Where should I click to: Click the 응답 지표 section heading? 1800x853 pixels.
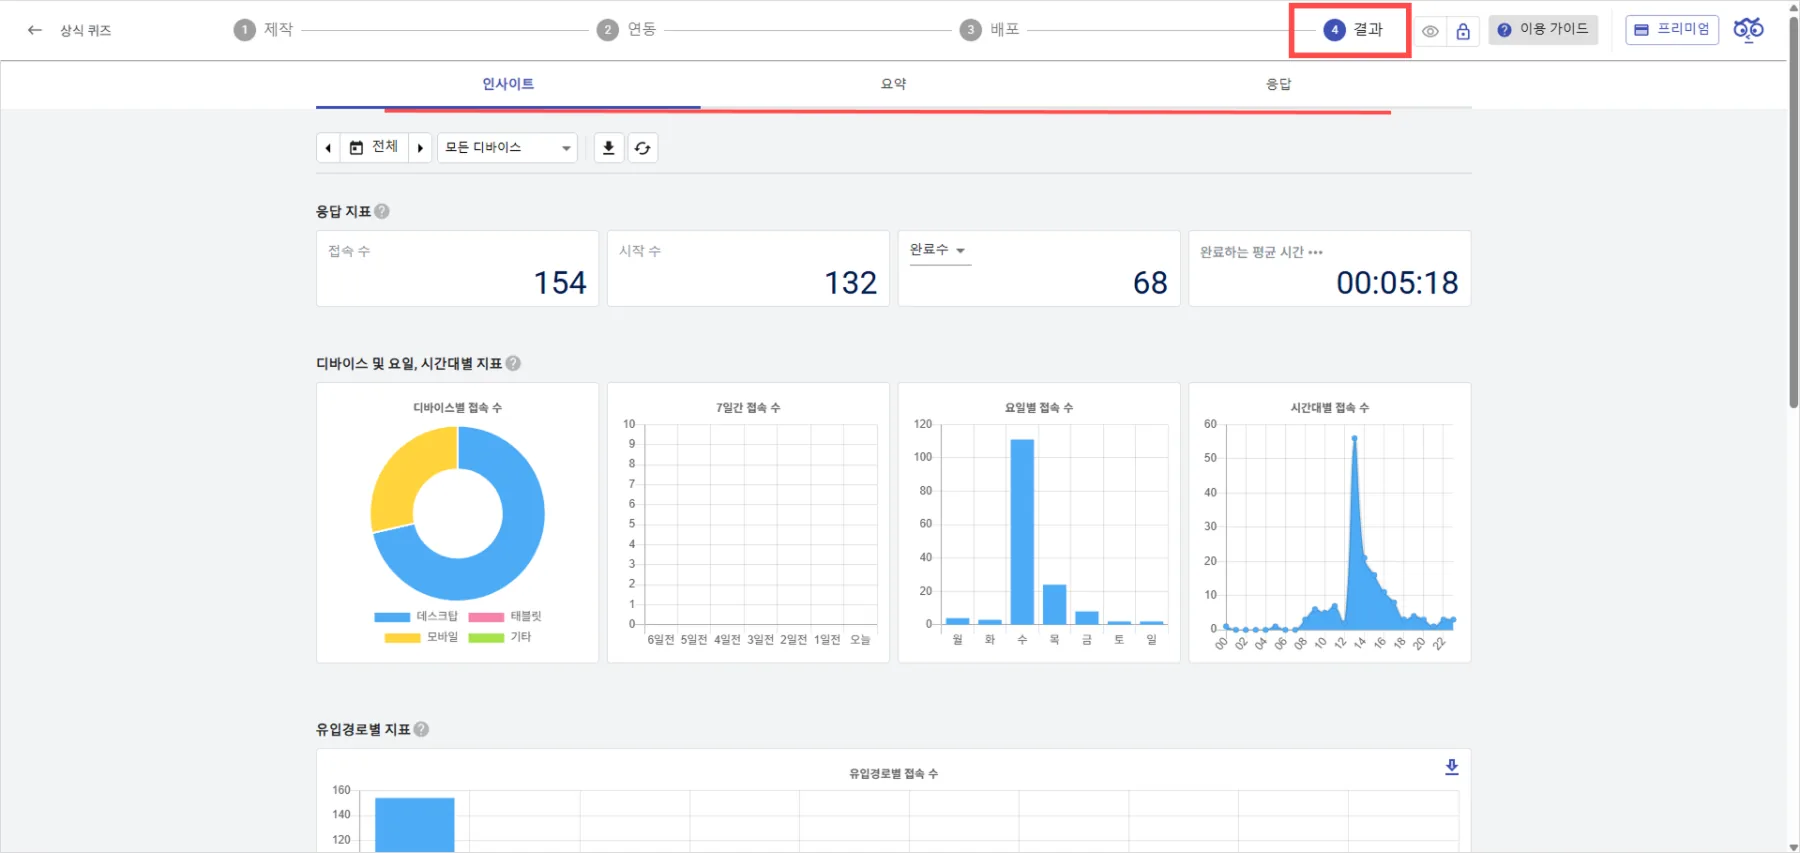coord(343,211)
